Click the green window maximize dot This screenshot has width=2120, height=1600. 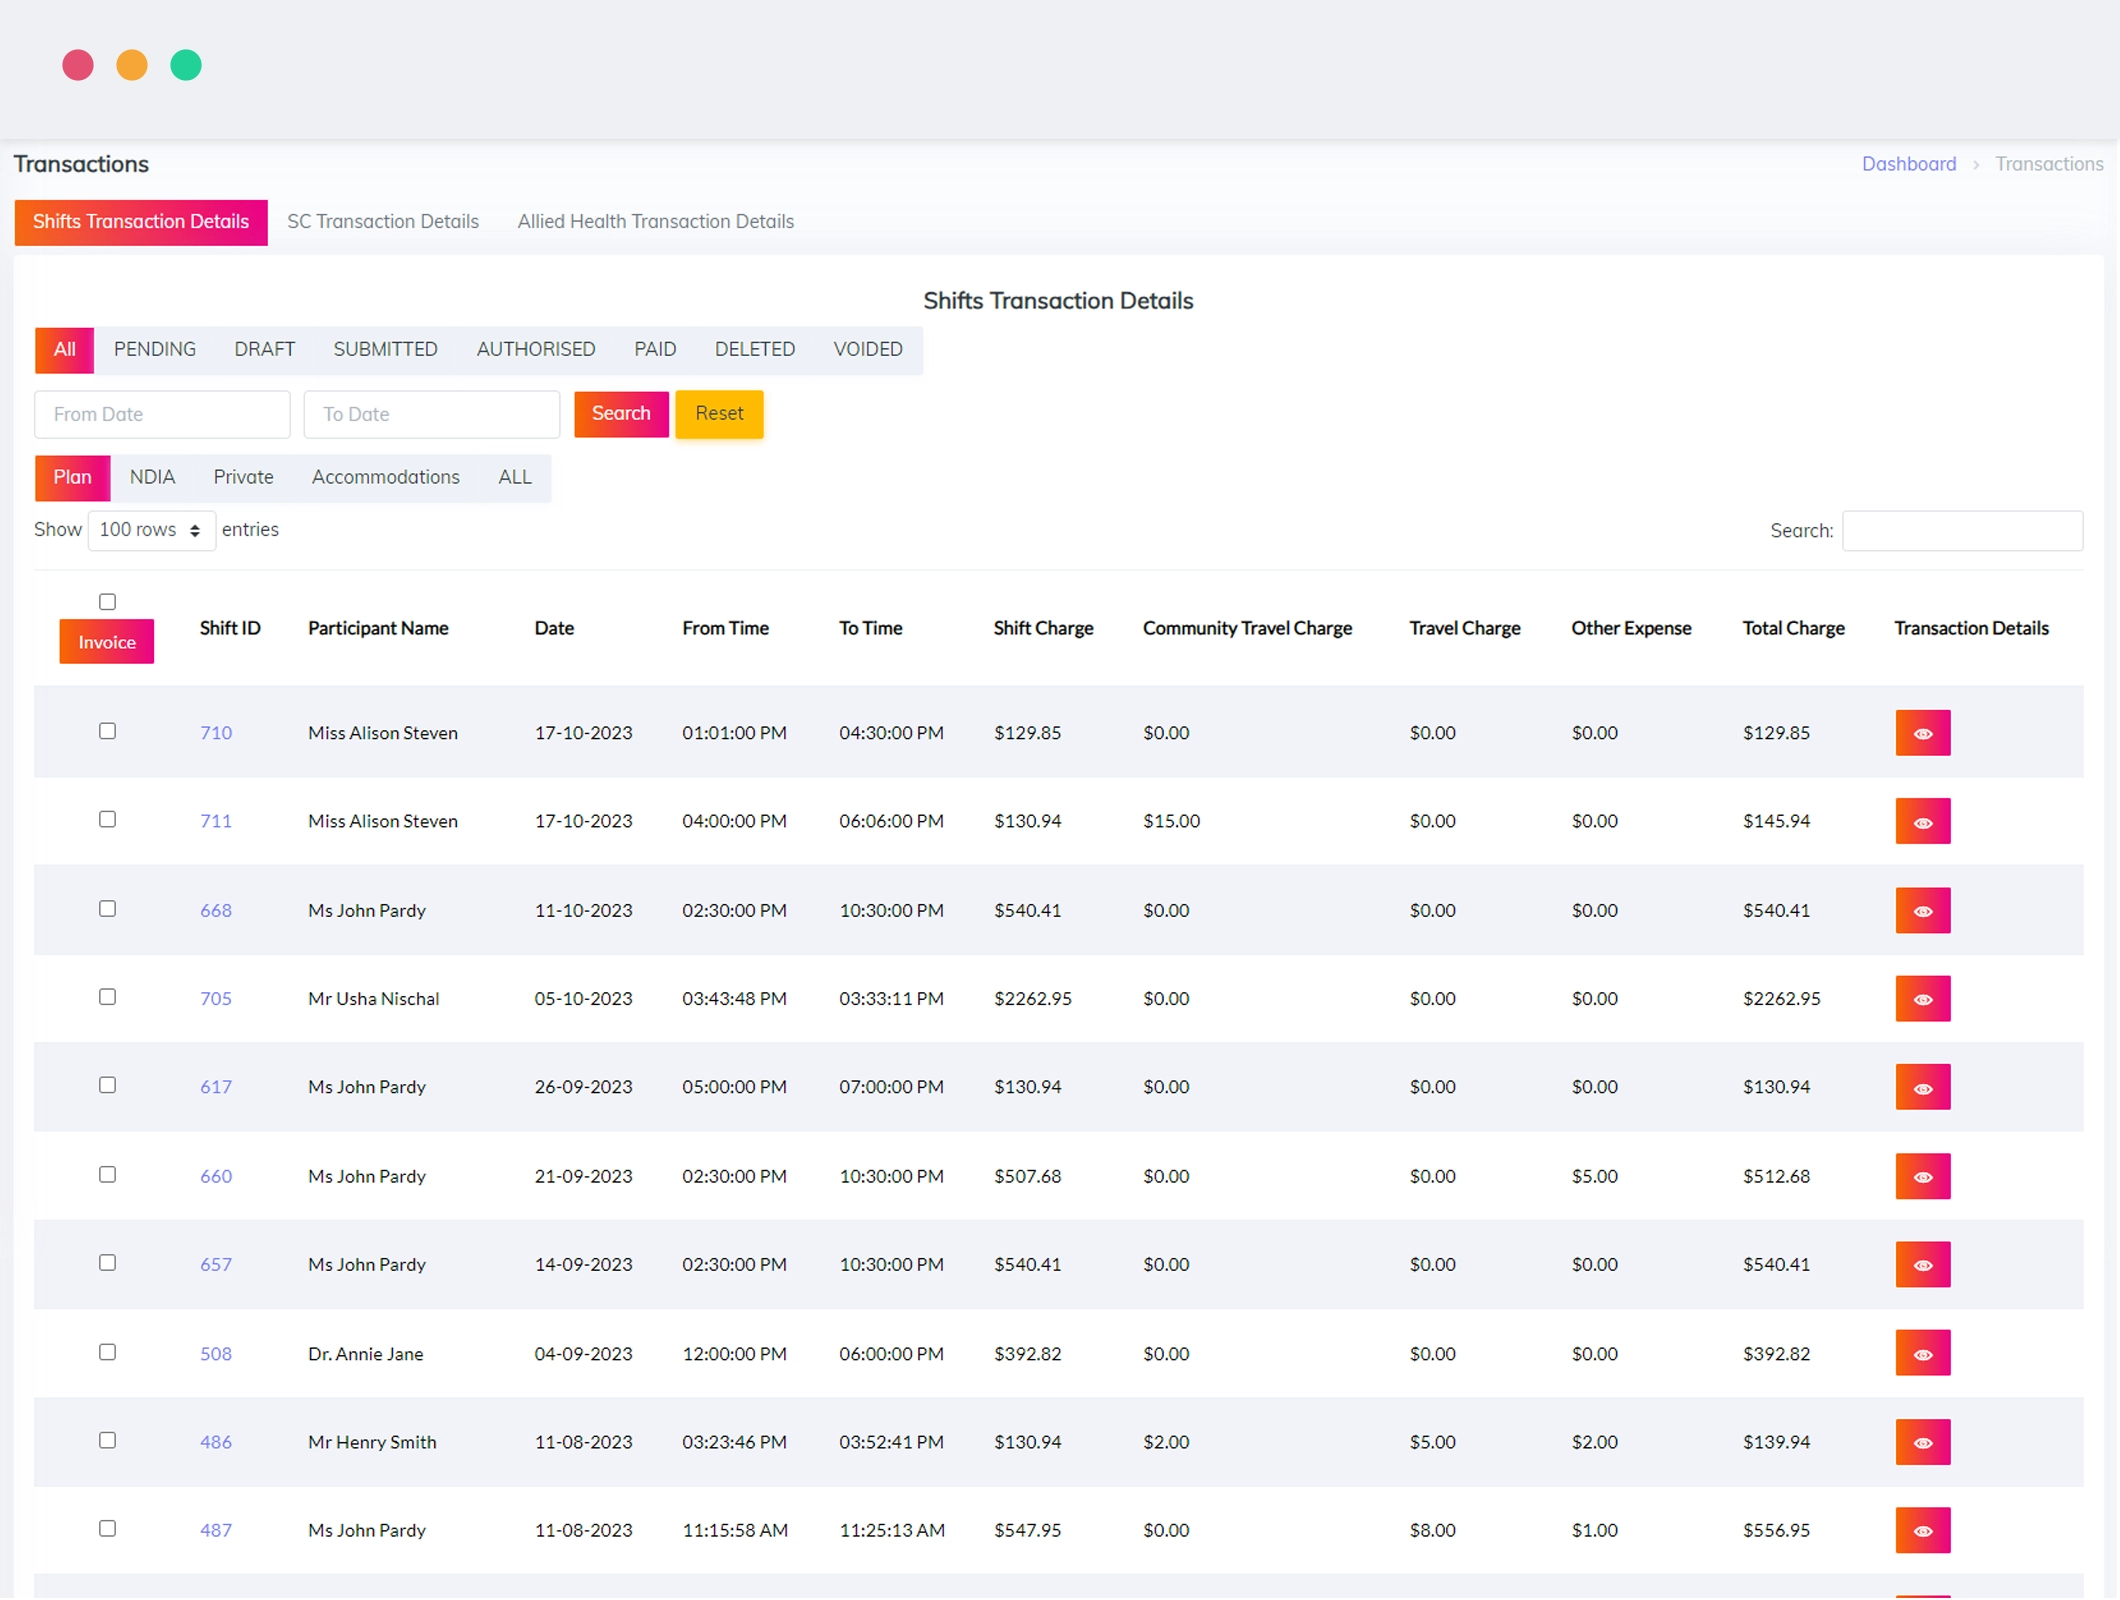[186, 65]
